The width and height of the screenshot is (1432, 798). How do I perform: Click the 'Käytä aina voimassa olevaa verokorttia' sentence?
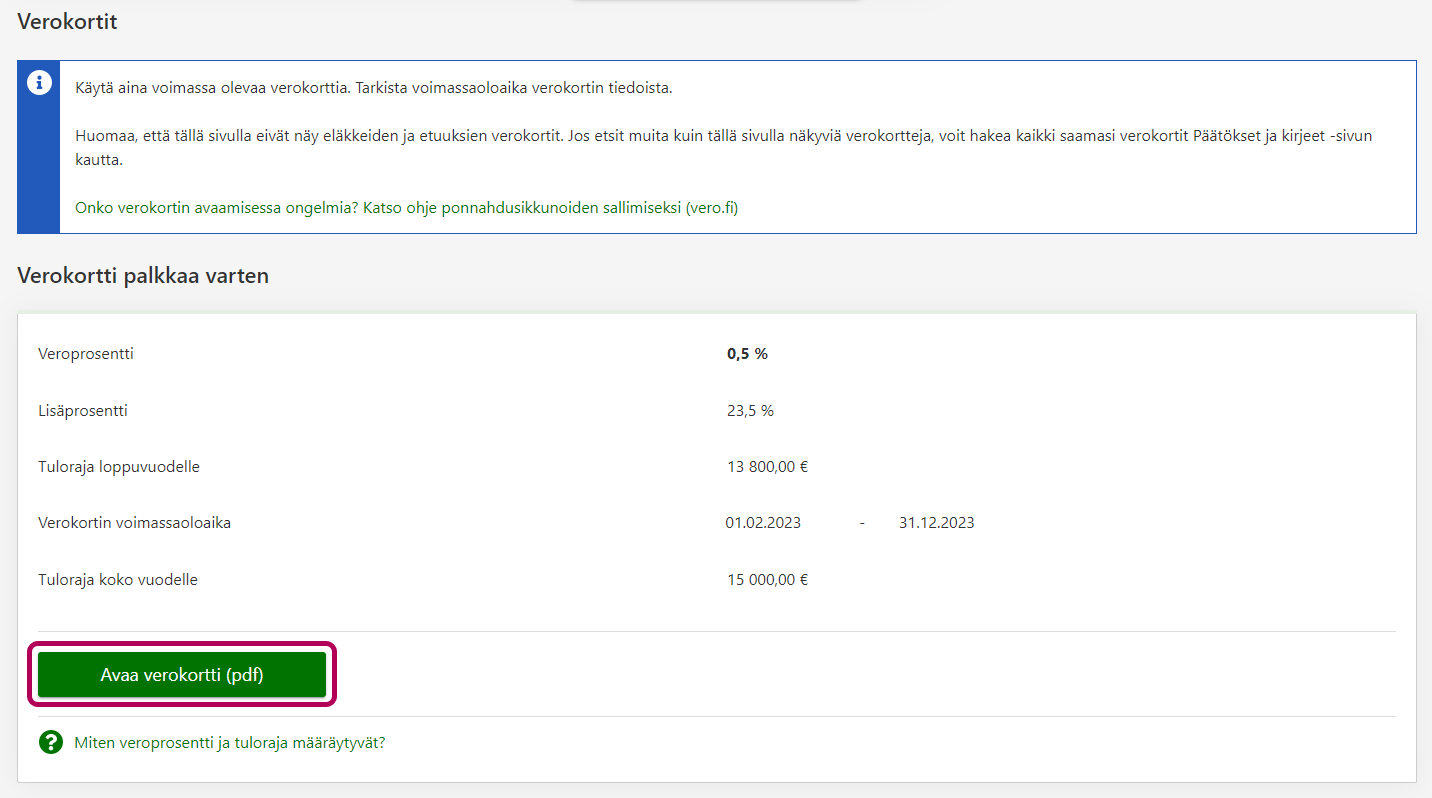click(x=373, y=88)
